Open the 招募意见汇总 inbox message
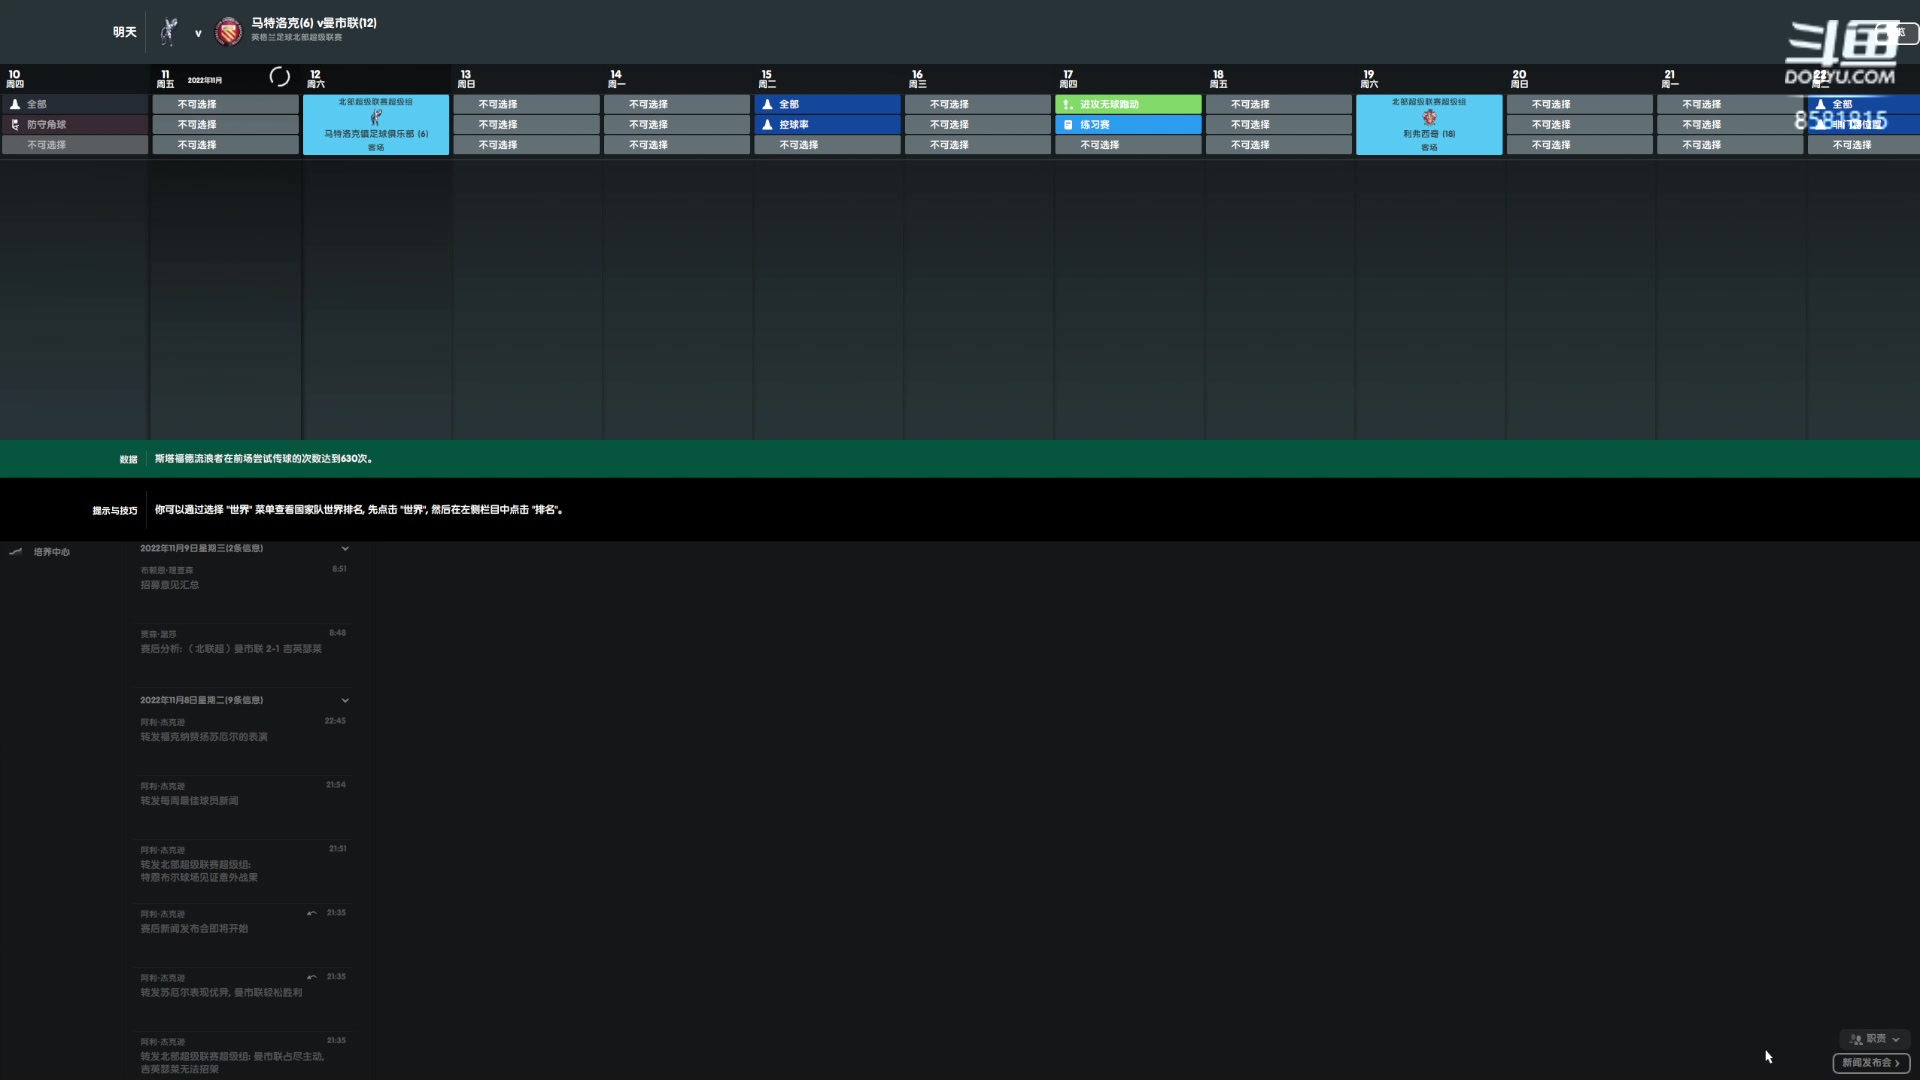The height and width of the screenshot is (1080, 1920). (170, 585)
